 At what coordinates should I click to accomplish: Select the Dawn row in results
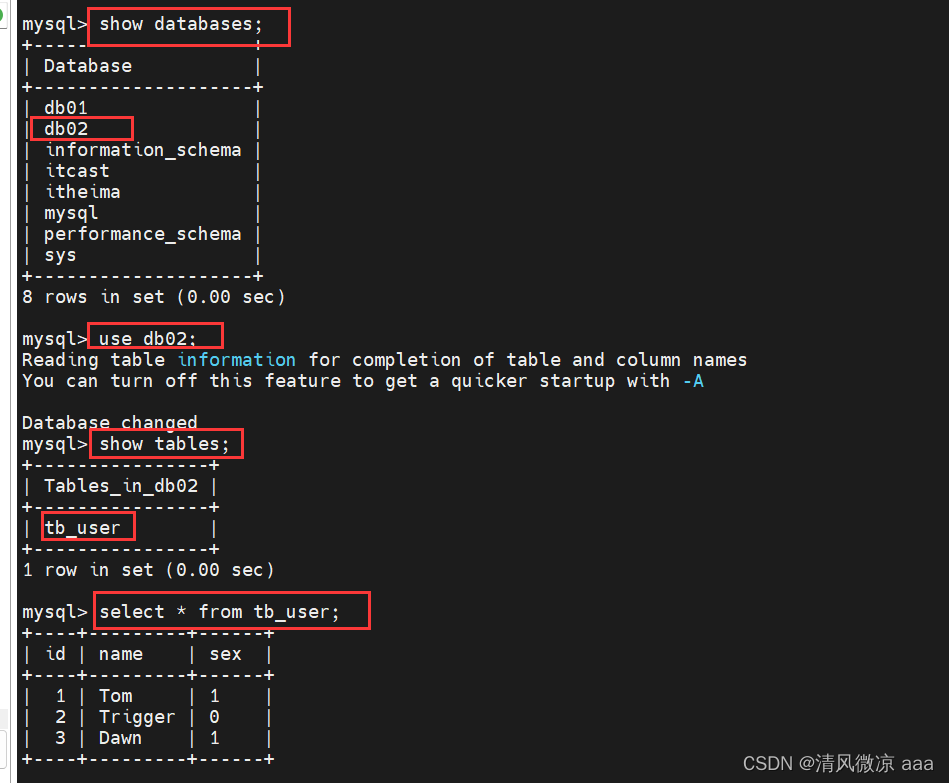[x=148, y=738]
